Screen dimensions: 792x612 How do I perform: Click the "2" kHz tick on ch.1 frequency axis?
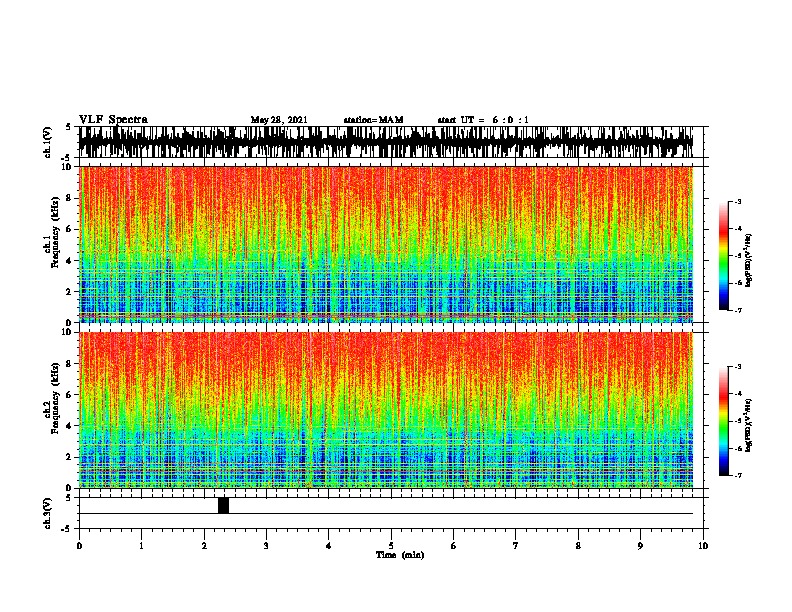[70, 292]
